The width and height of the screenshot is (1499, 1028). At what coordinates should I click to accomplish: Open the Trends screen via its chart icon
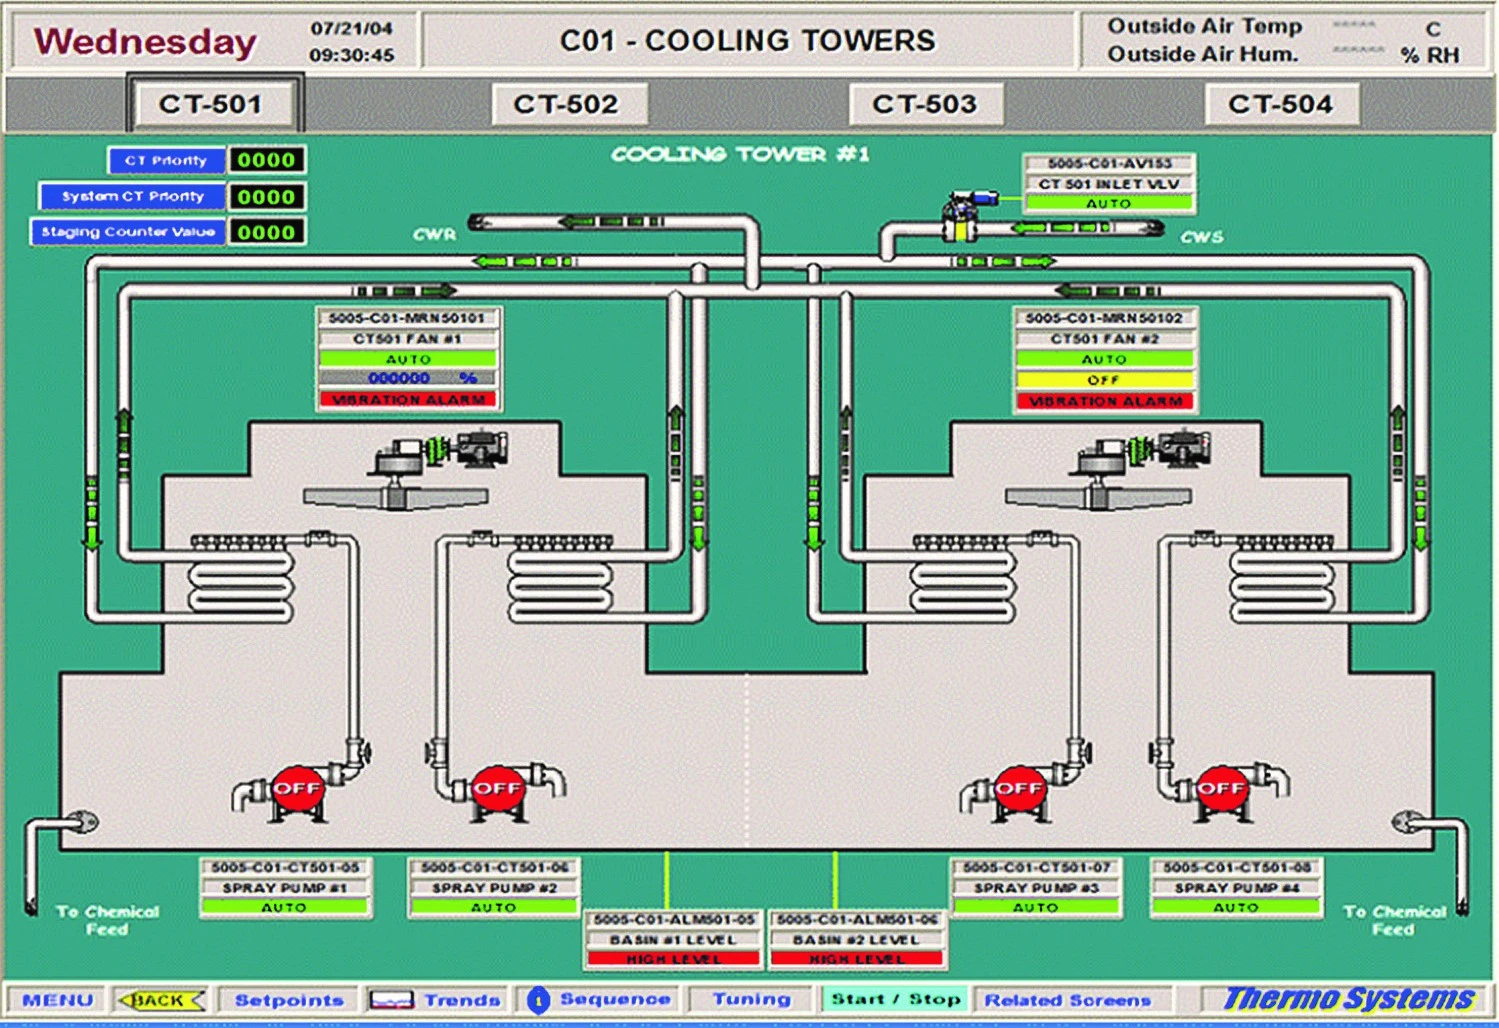tap(393, 997)
